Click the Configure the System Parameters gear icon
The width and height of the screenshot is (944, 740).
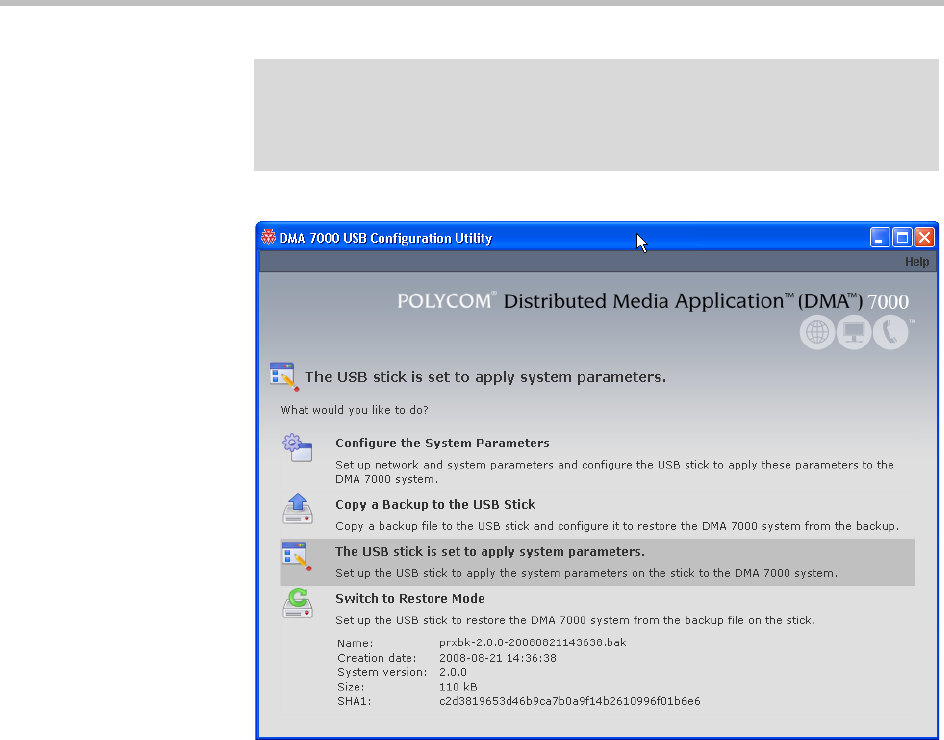pos(297,448)
